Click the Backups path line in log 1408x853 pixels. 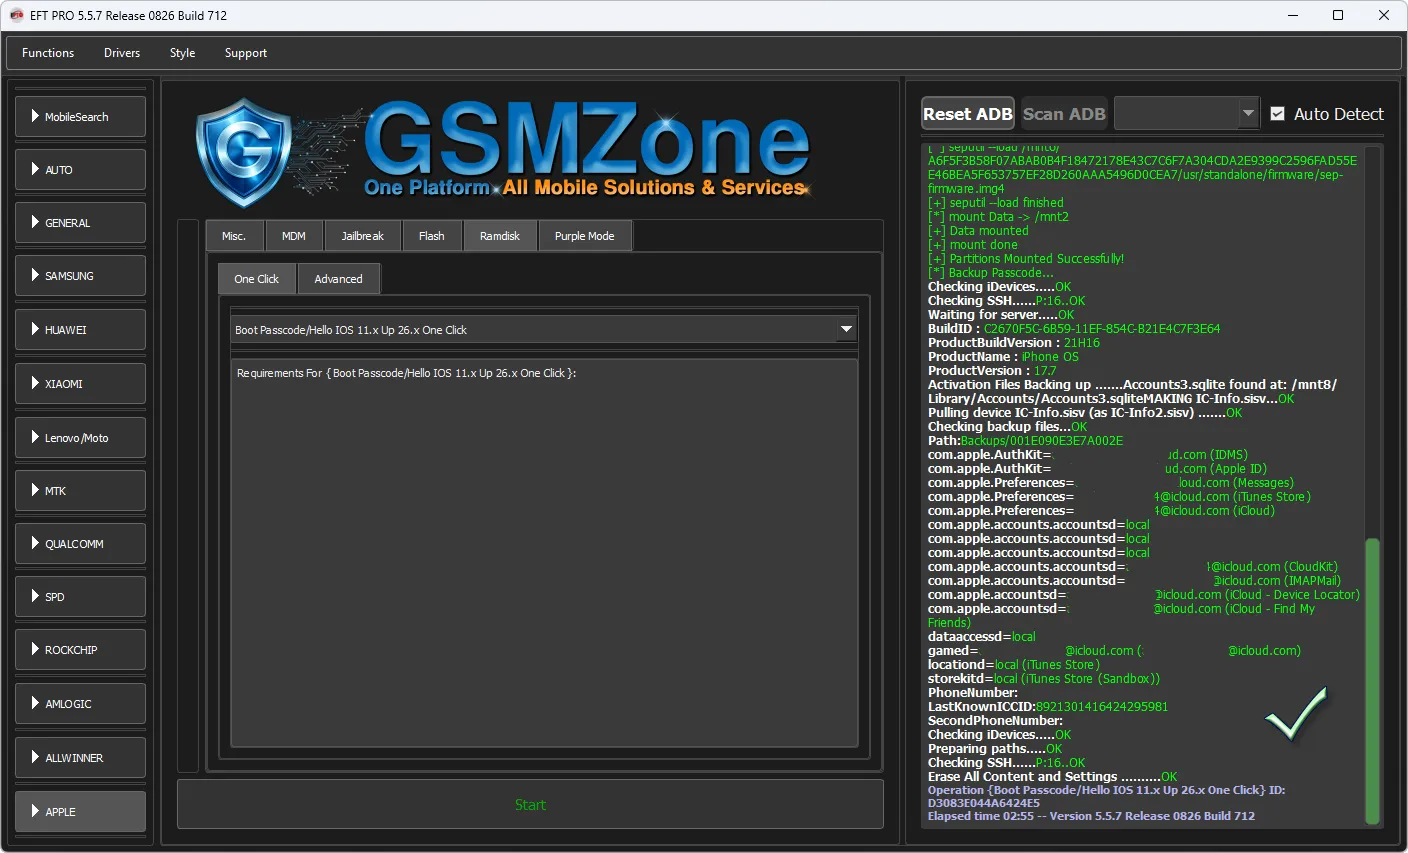[1025, 441]
